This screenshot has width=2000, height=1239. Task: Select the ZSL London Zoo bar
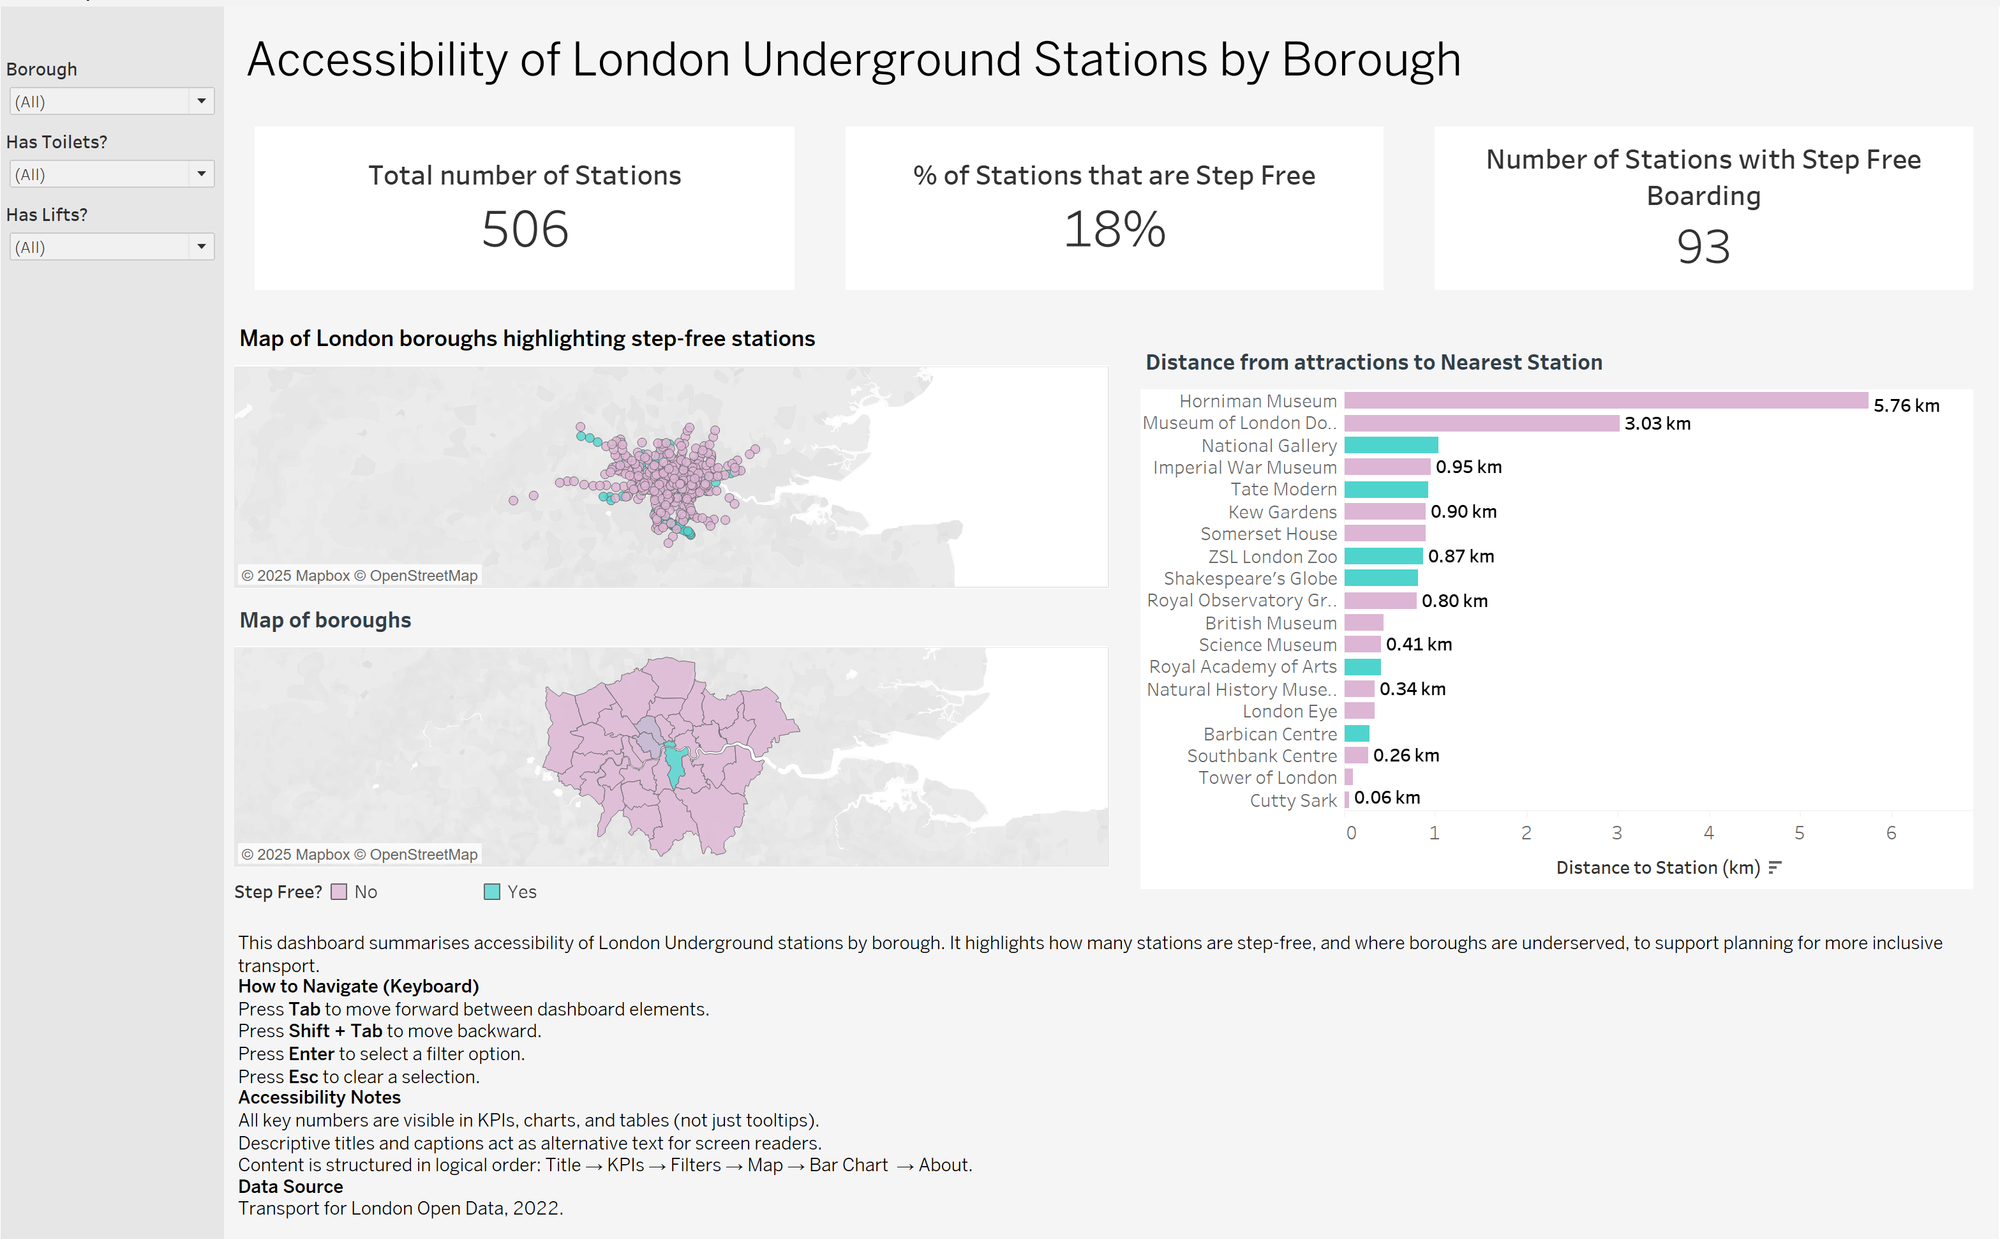point(1383,556)
